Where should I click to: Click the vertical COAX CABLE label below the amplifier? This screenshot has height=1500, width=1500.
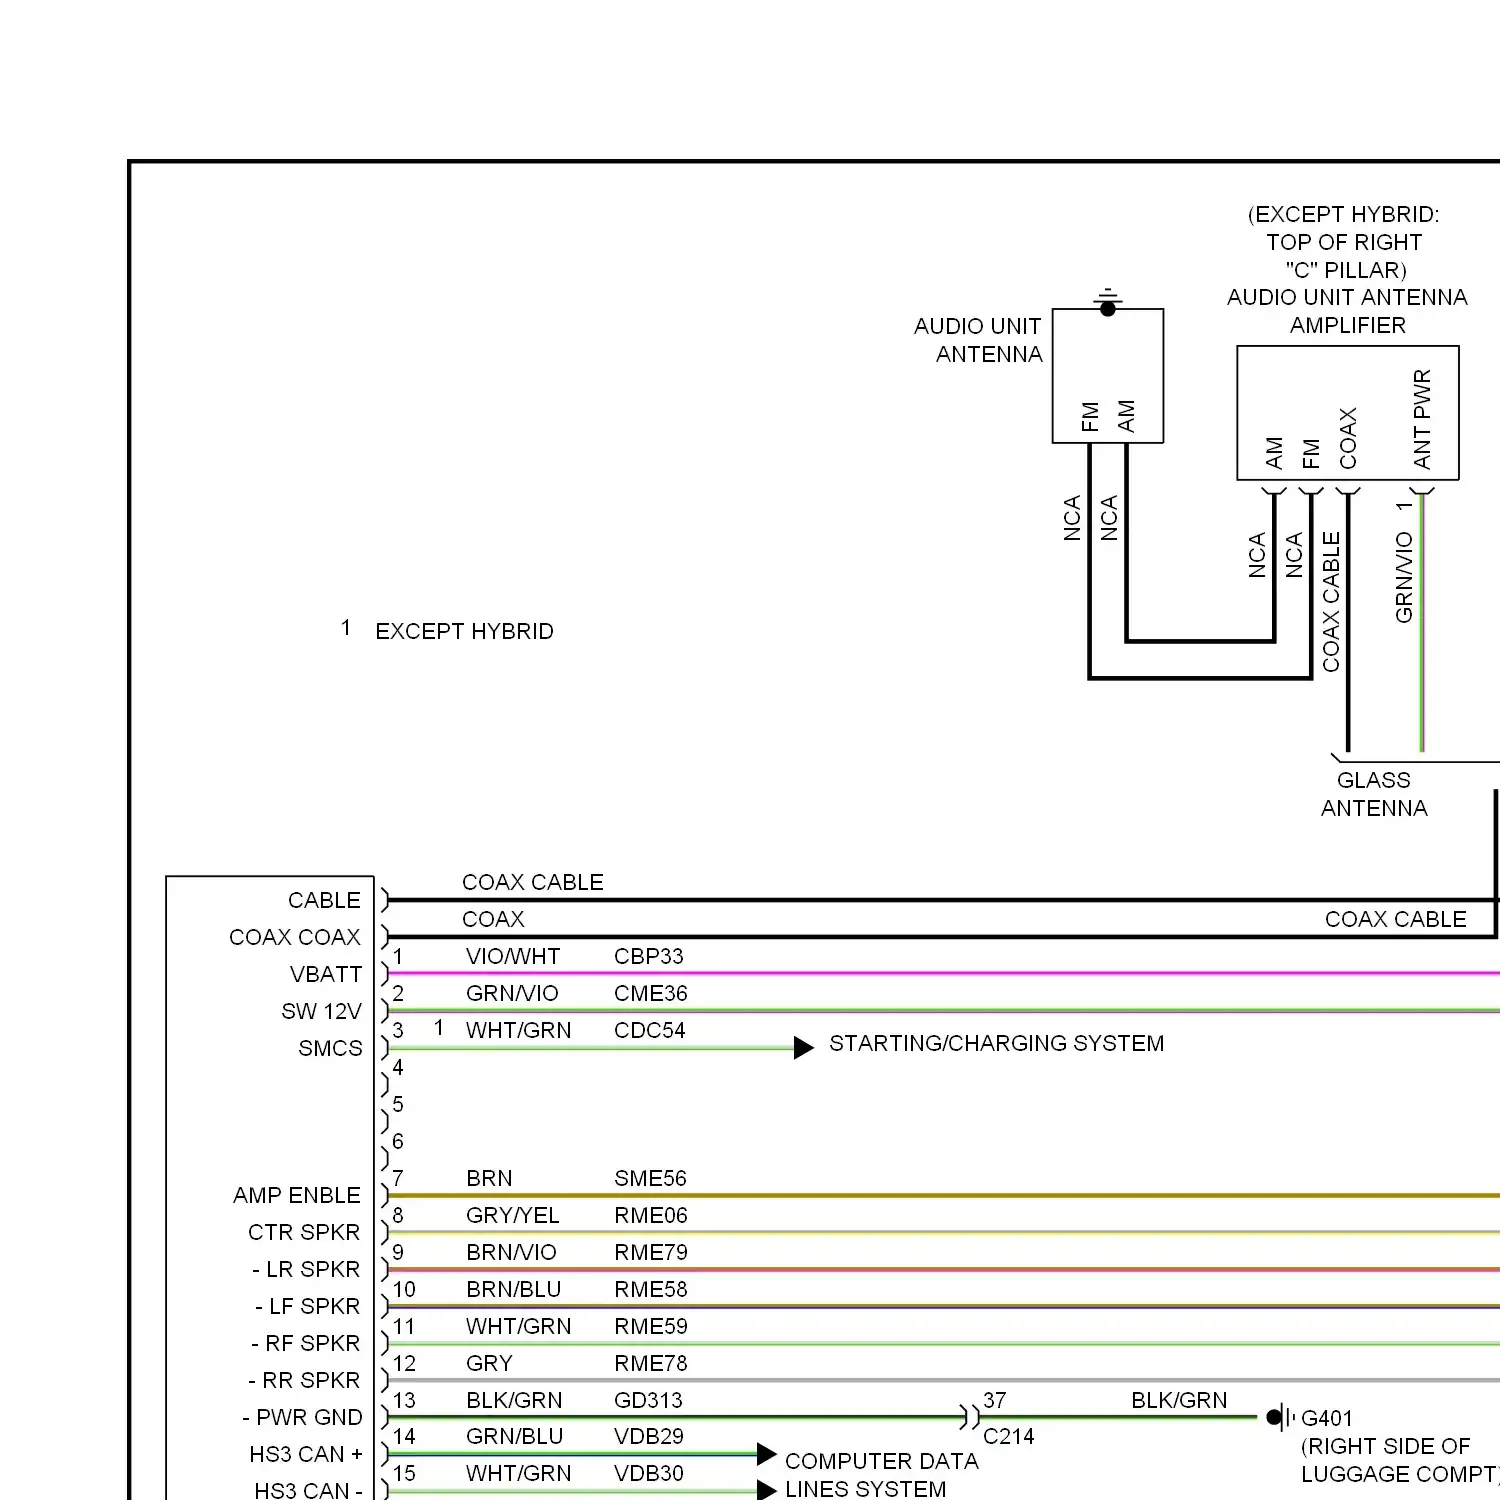pyautogui.click(x=1331, y=602)
